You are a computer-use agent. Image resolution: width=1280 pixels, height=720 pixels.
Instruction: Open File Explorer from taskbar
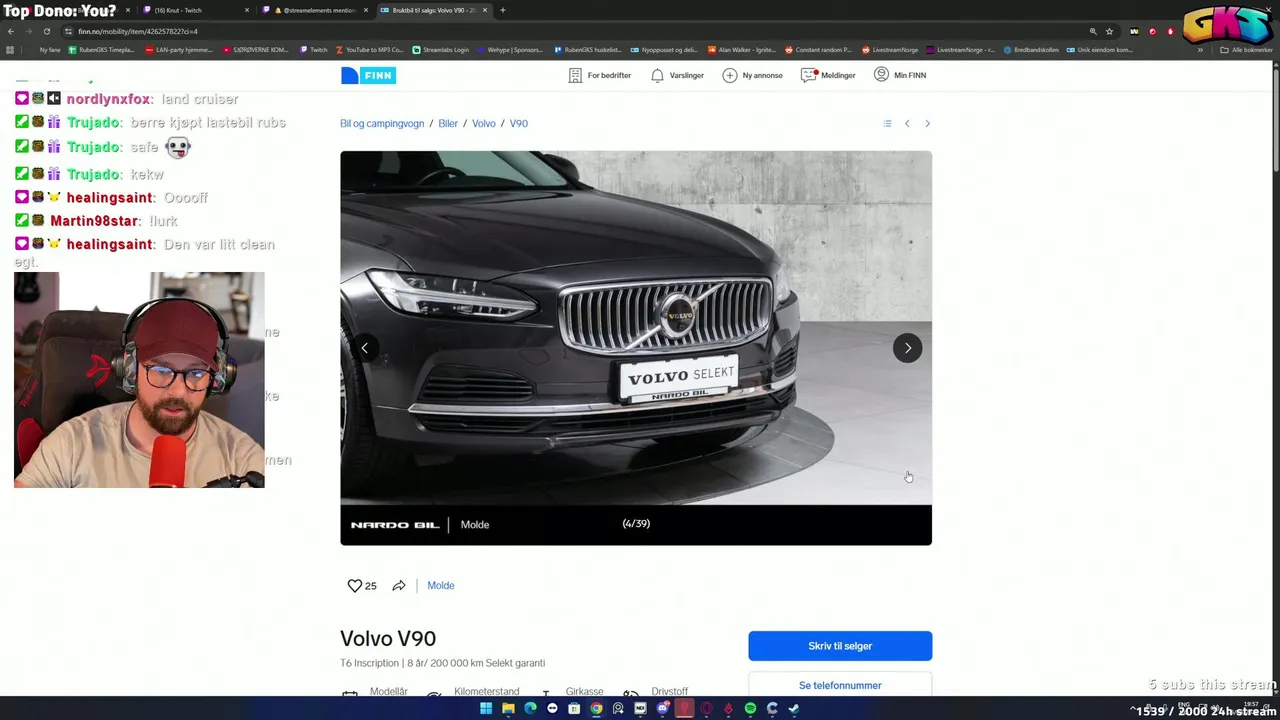tap(508, 709)
